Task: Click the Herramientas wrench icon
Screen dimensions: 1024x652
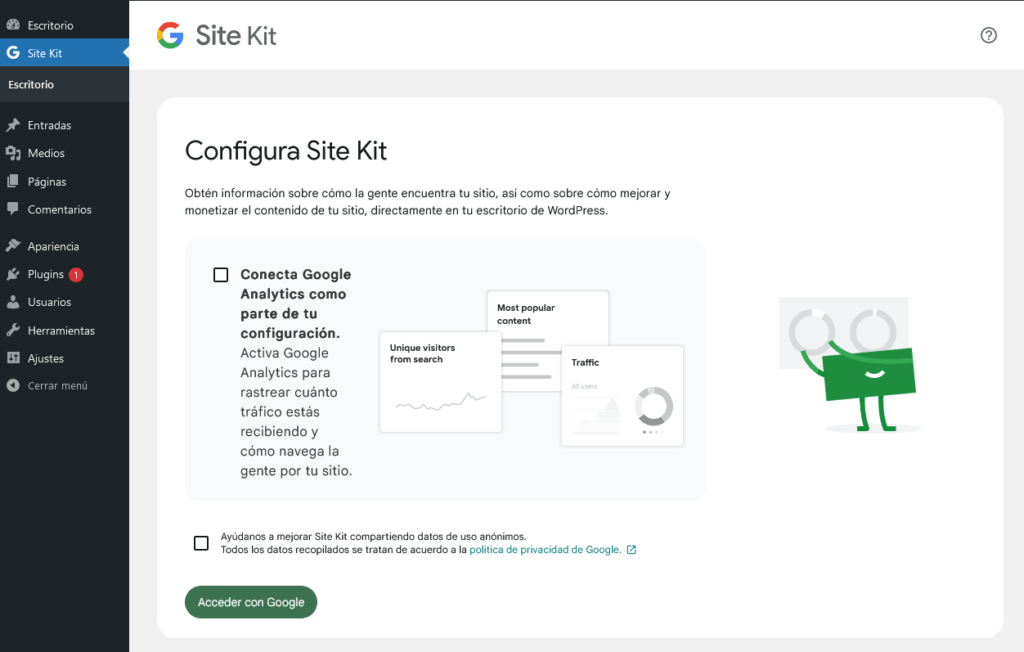Action: pyautogui.click(x=13, y=330)
